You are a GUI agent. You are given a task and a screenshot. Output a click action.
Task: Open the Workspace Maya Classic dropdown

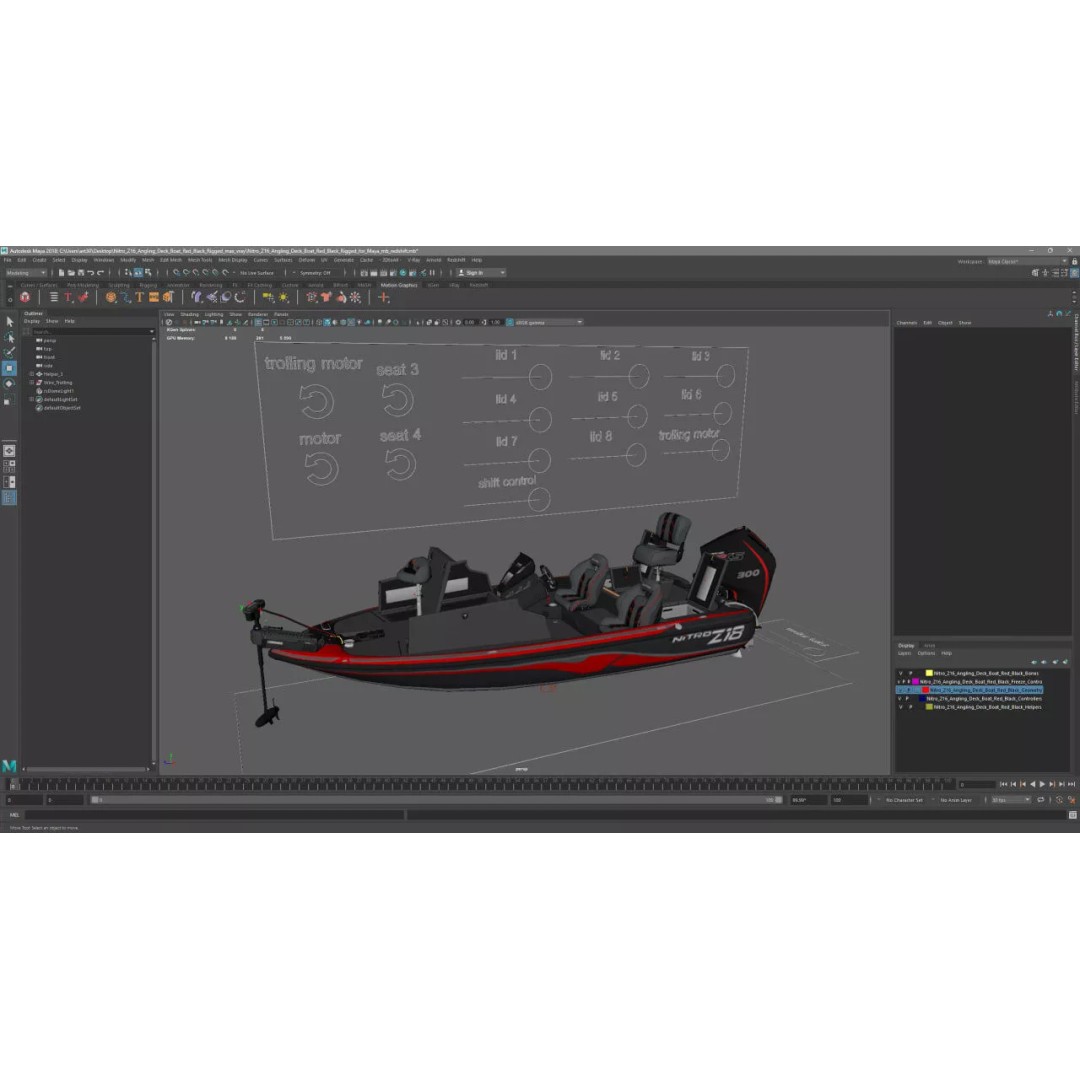click(1027, 262)
